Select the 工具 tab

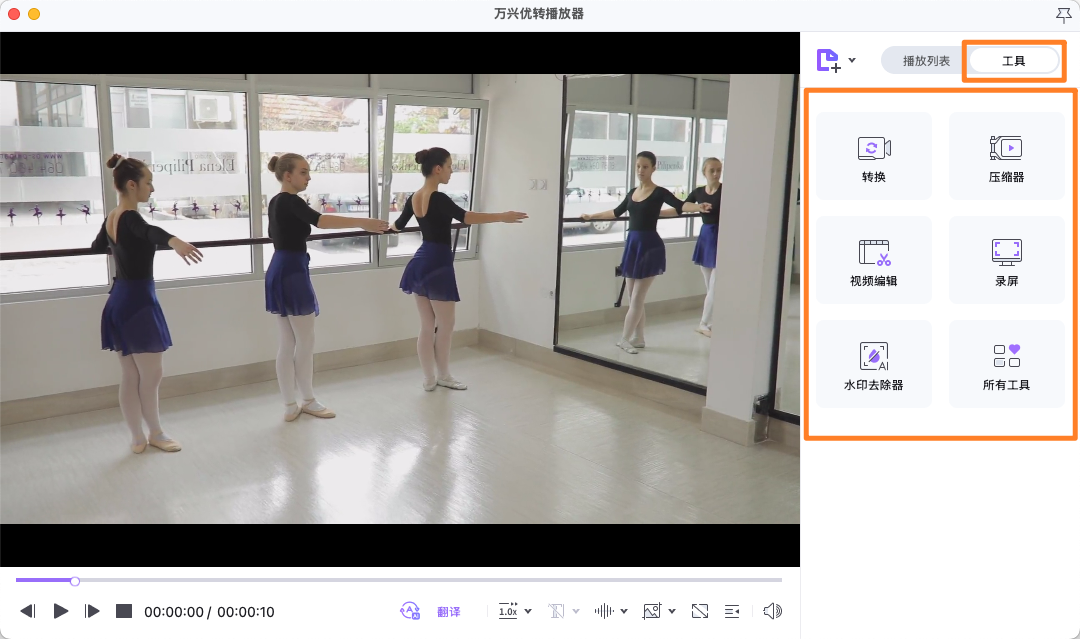pos(1013,61)
